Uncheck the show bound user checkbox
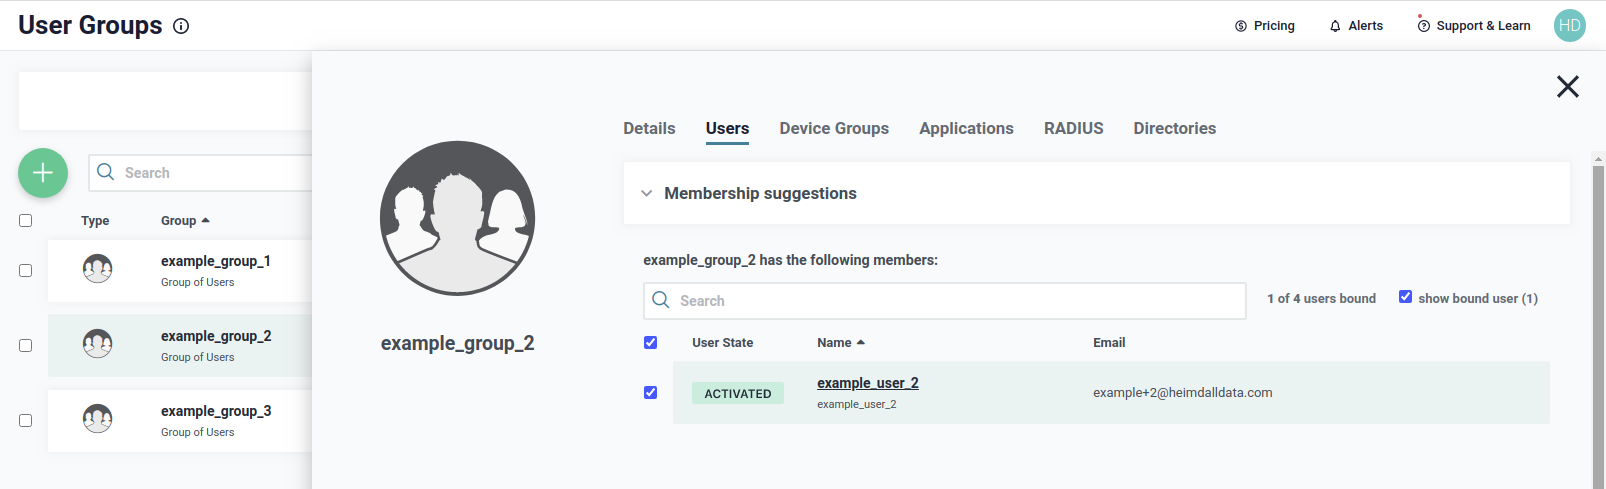Image resolution: width=1606 pixels, height=489 pixels. click(x=1405, y=297)
